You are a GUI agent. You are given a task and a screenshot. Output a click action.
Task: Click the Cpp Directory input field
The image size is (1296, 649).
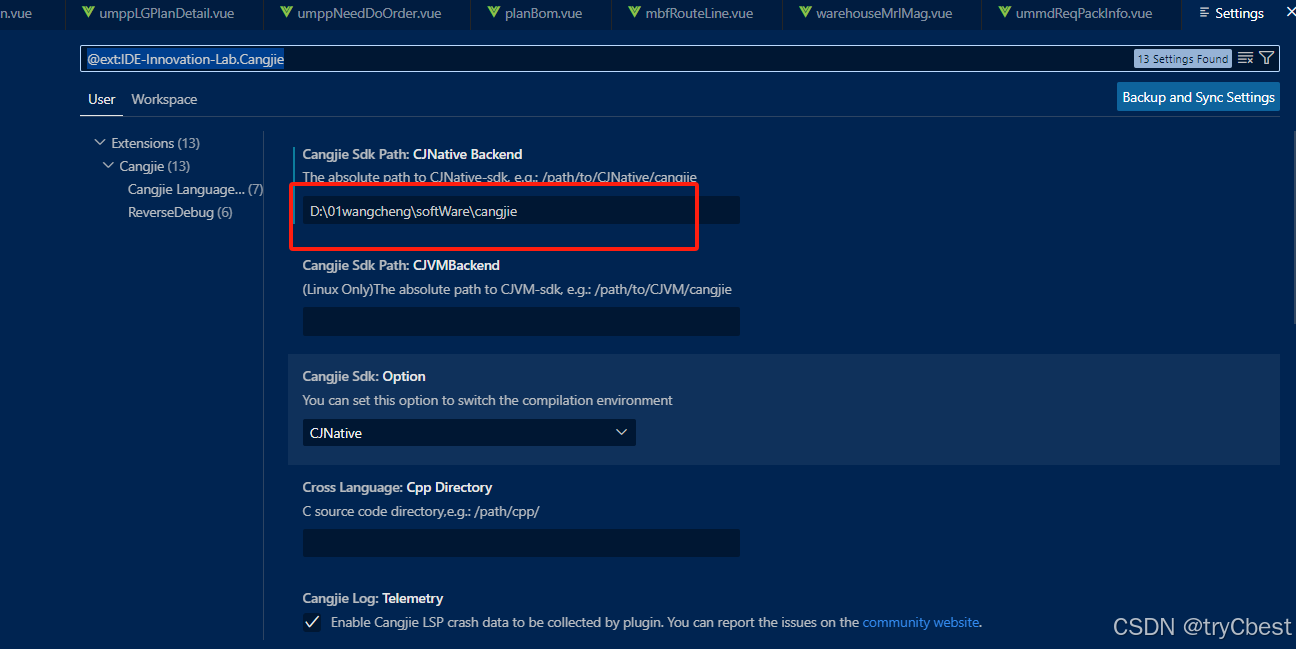[x=521, y=543]
